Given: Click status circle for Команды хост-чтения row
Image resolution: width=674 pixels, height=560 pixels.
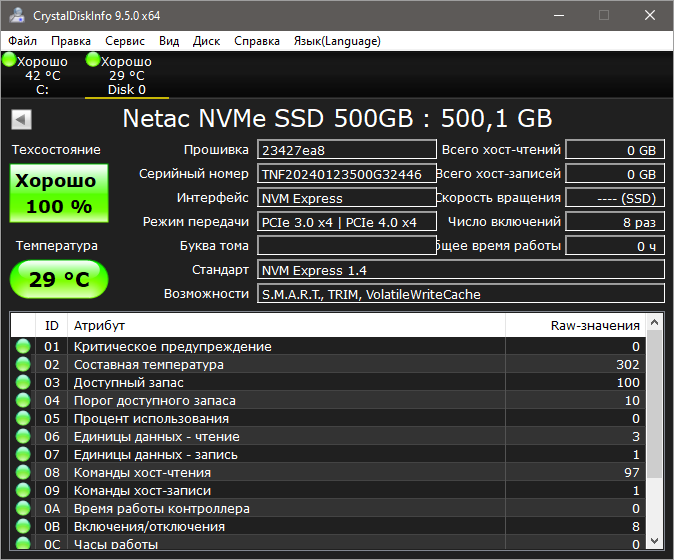Looking at the screenshot, I should click(23, 473).
